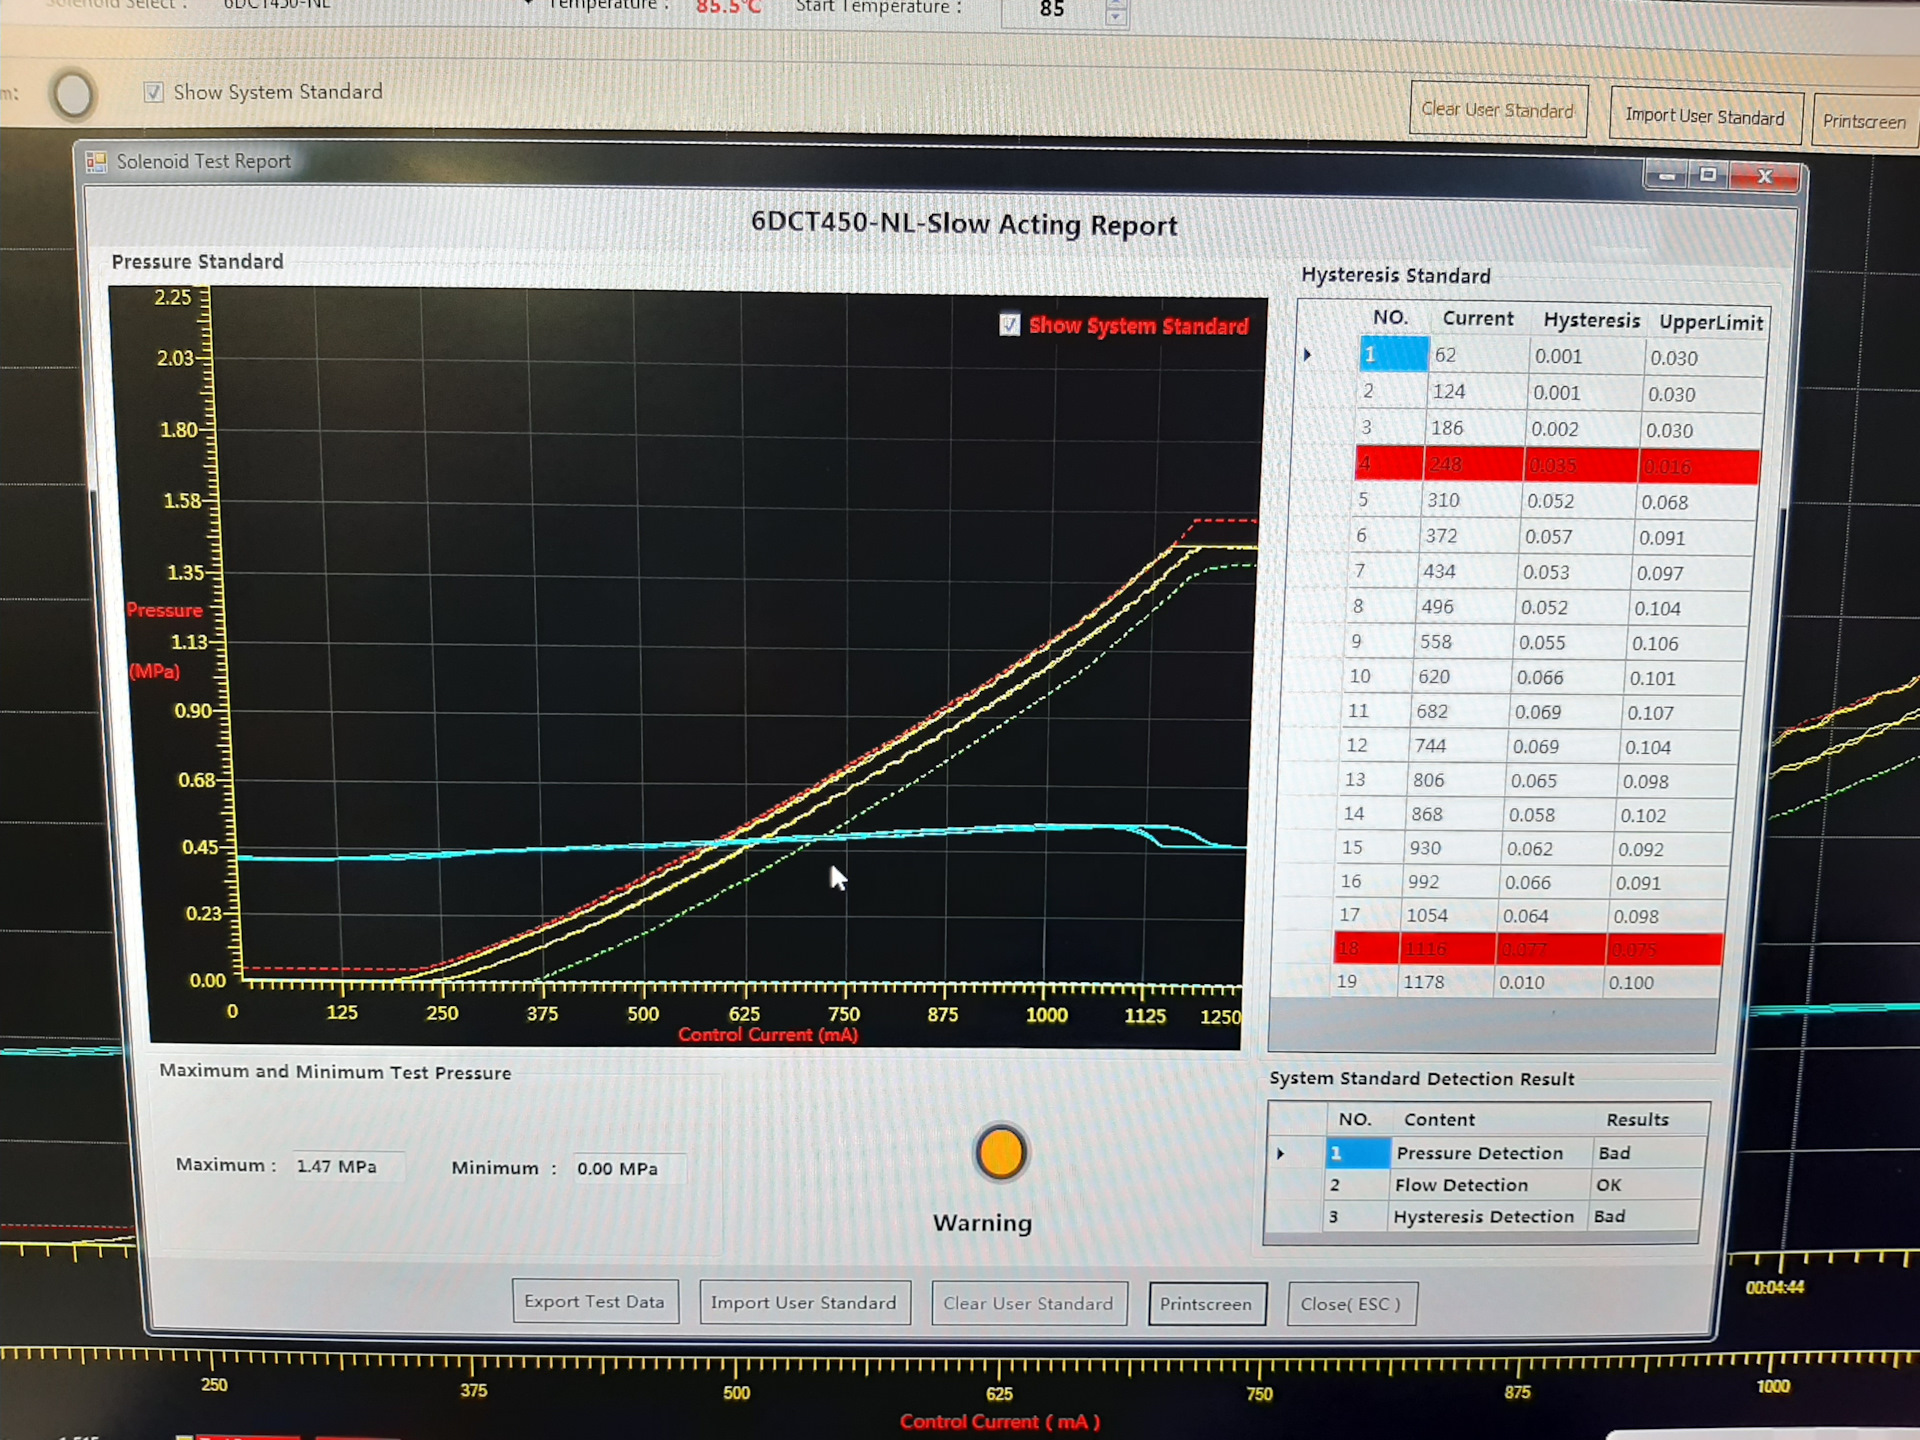Toggle top Show System Standard checkbox
1920x1440 pixels.
[153, 92]
